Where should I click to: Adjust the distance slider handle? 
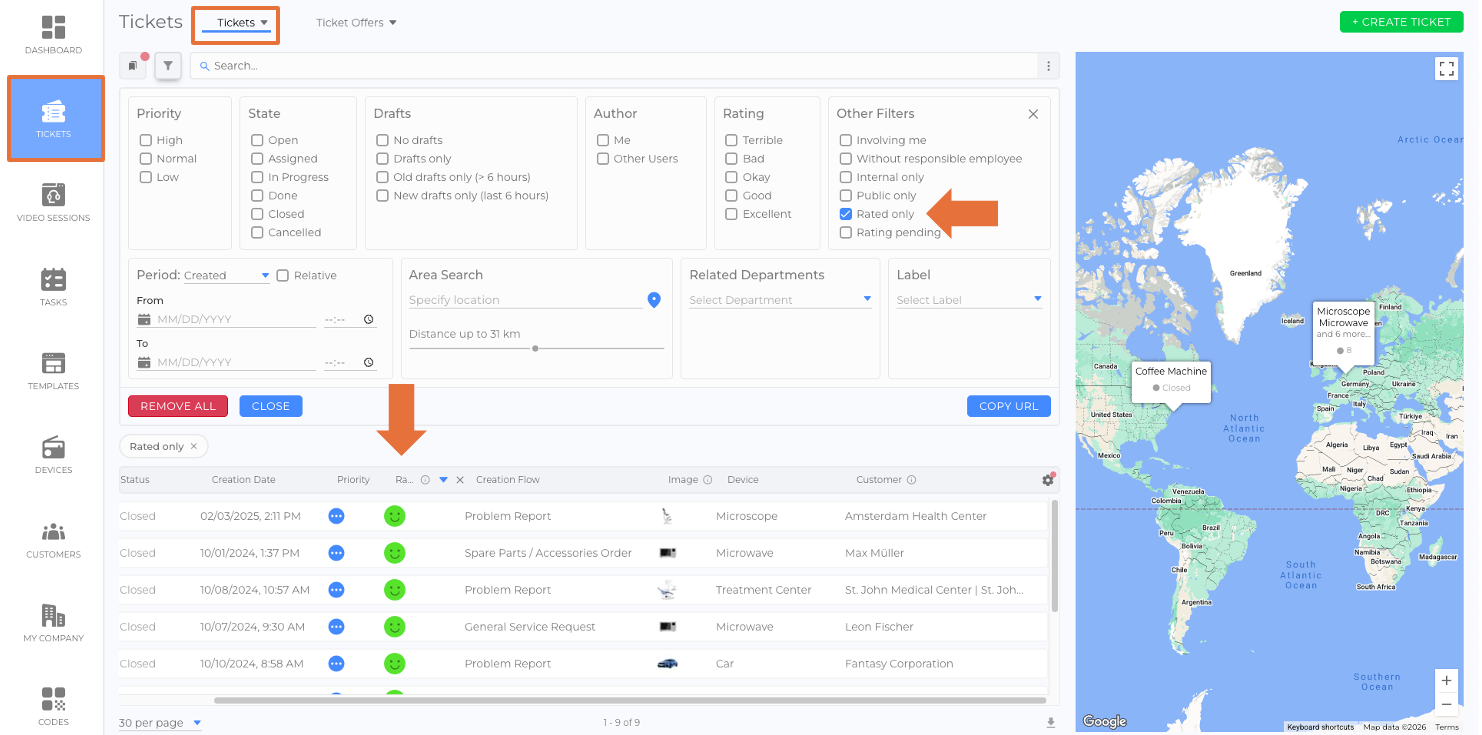coord(536,348)
